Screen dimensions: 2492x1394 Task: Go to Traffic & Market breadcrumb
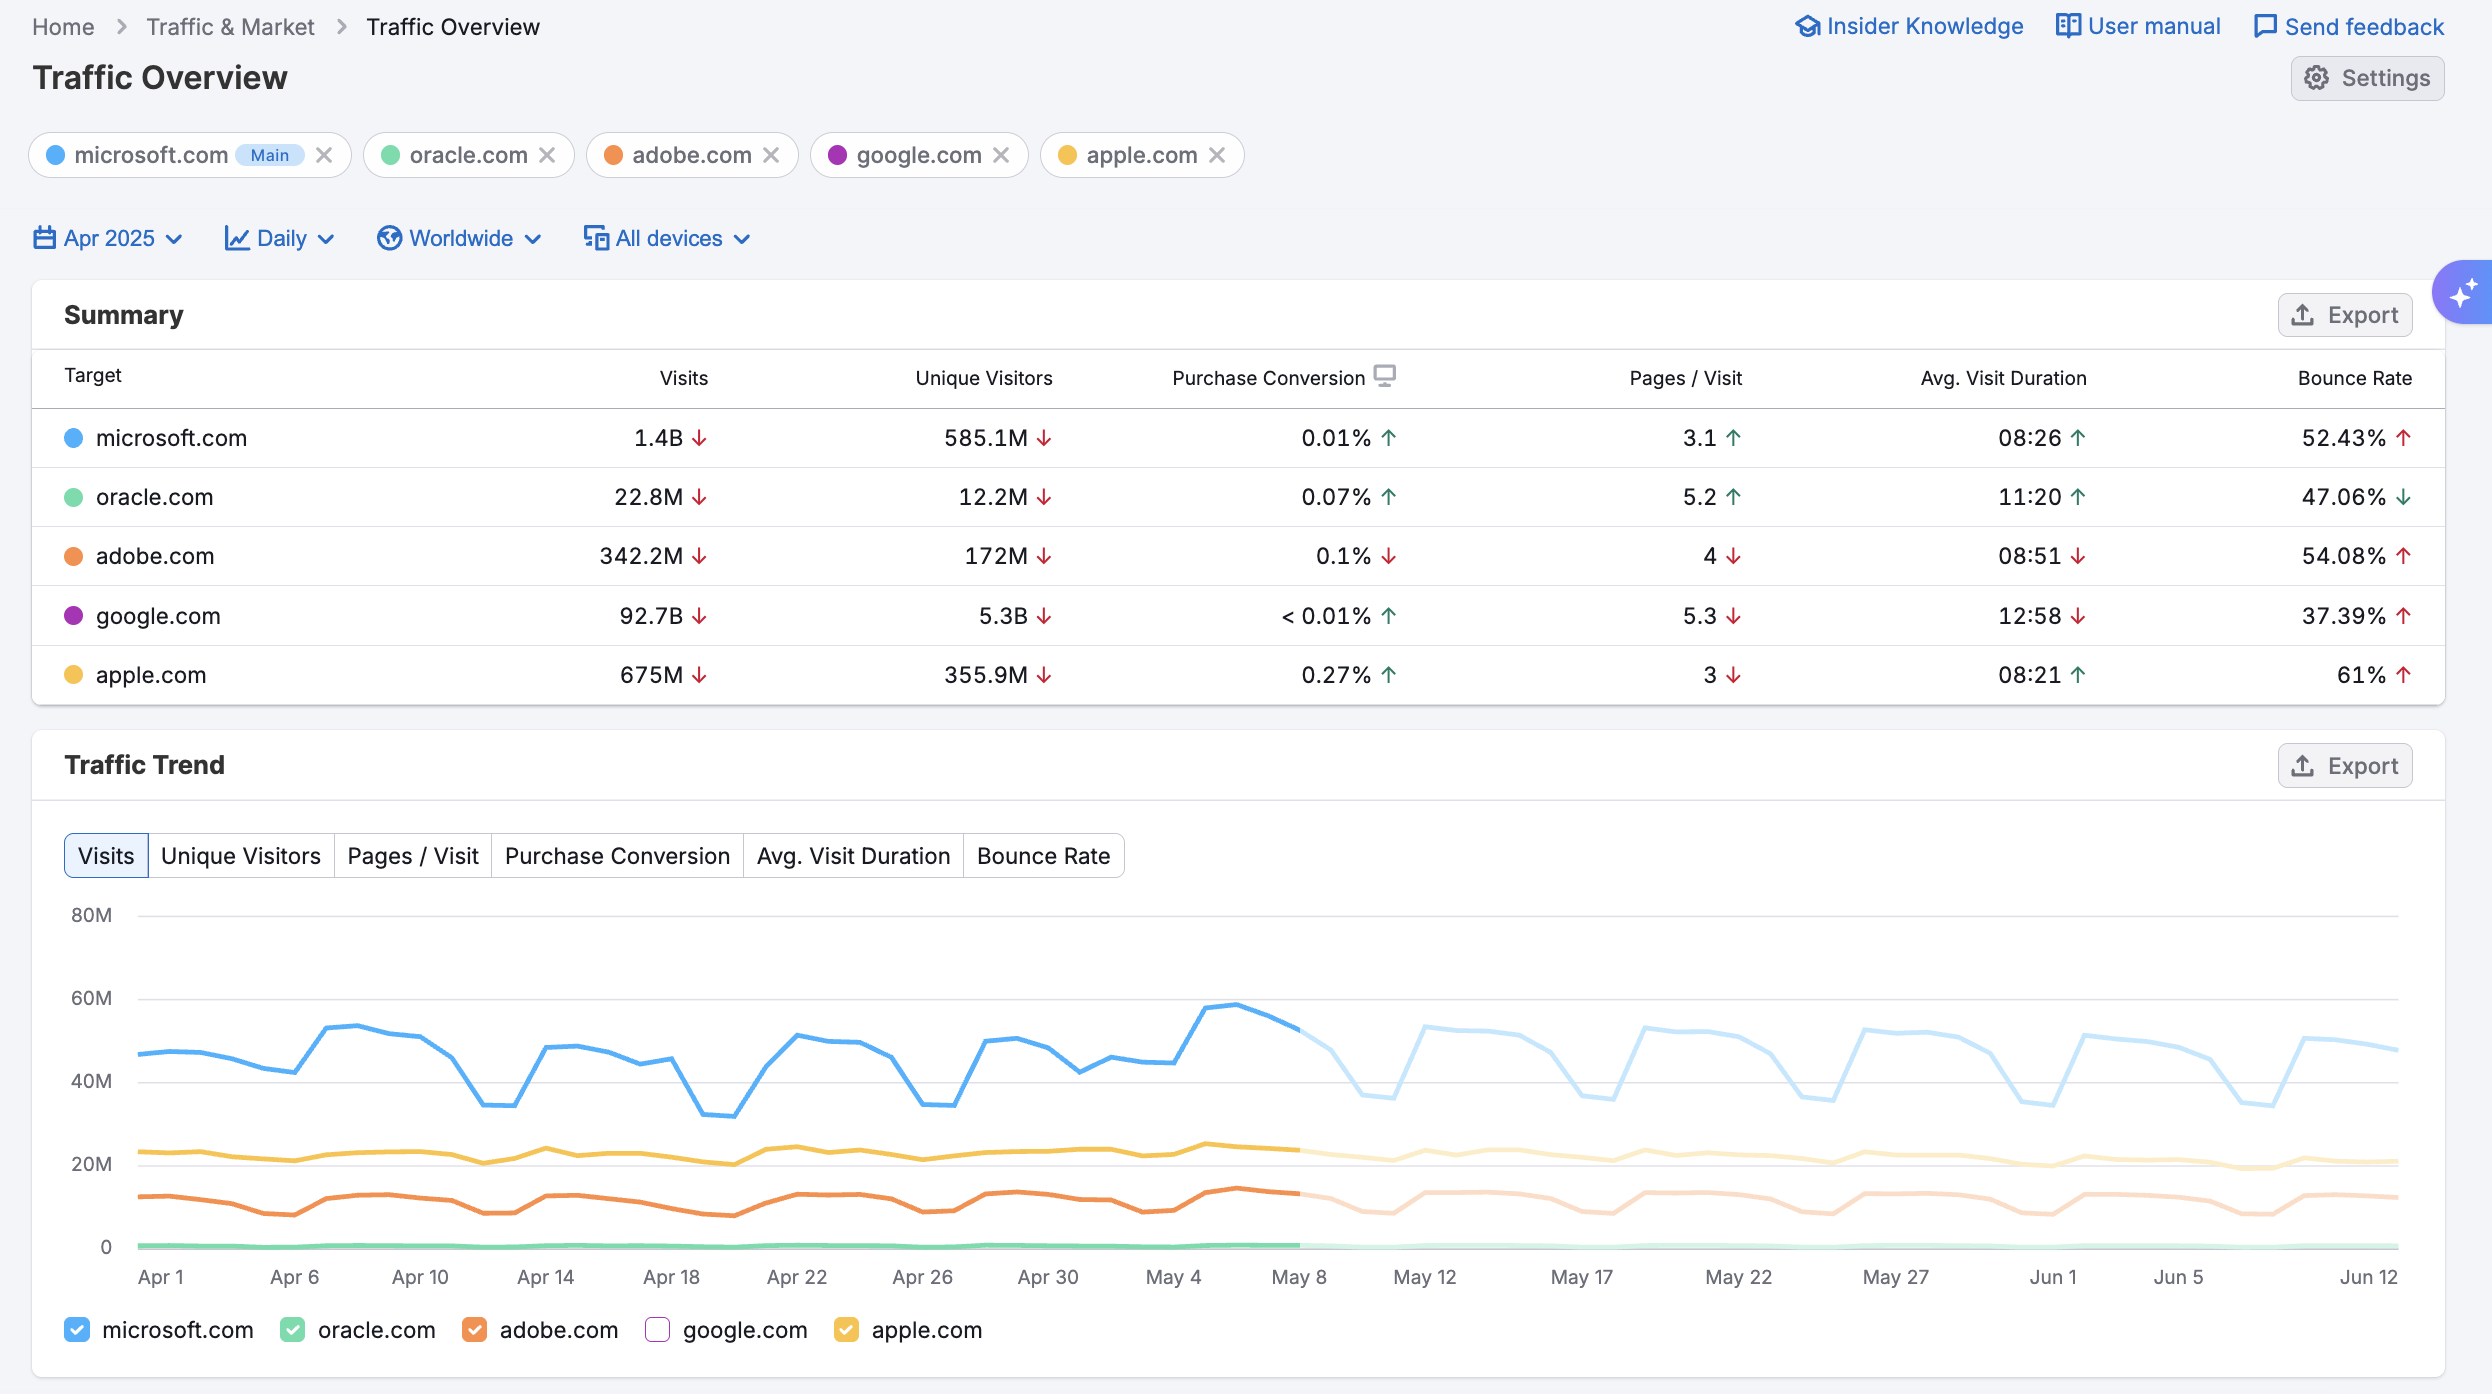click(x=230, y=27)
